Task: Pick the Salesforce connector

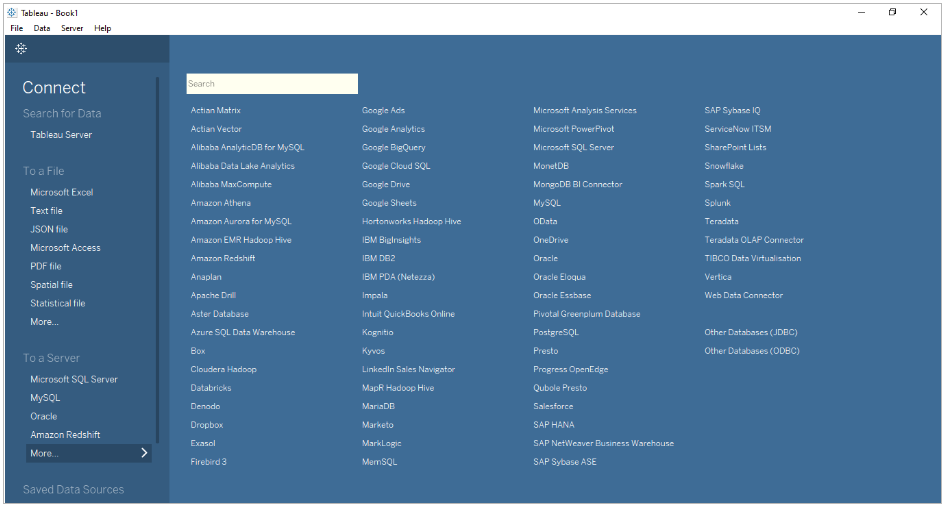Action: pos(554,406)
